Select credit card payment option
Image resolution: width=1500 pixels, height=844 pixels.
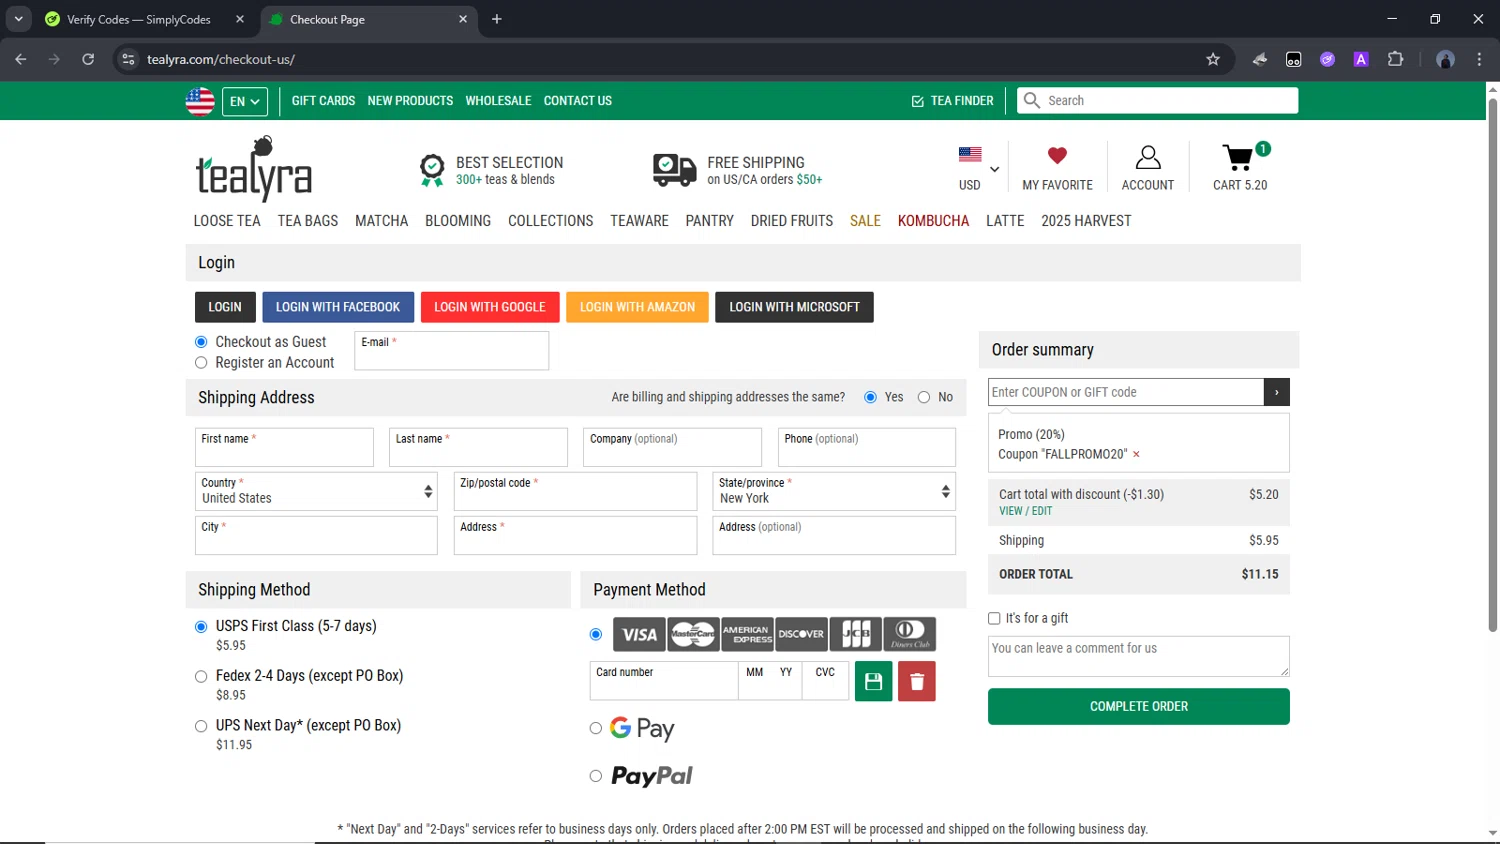[596, 634]
